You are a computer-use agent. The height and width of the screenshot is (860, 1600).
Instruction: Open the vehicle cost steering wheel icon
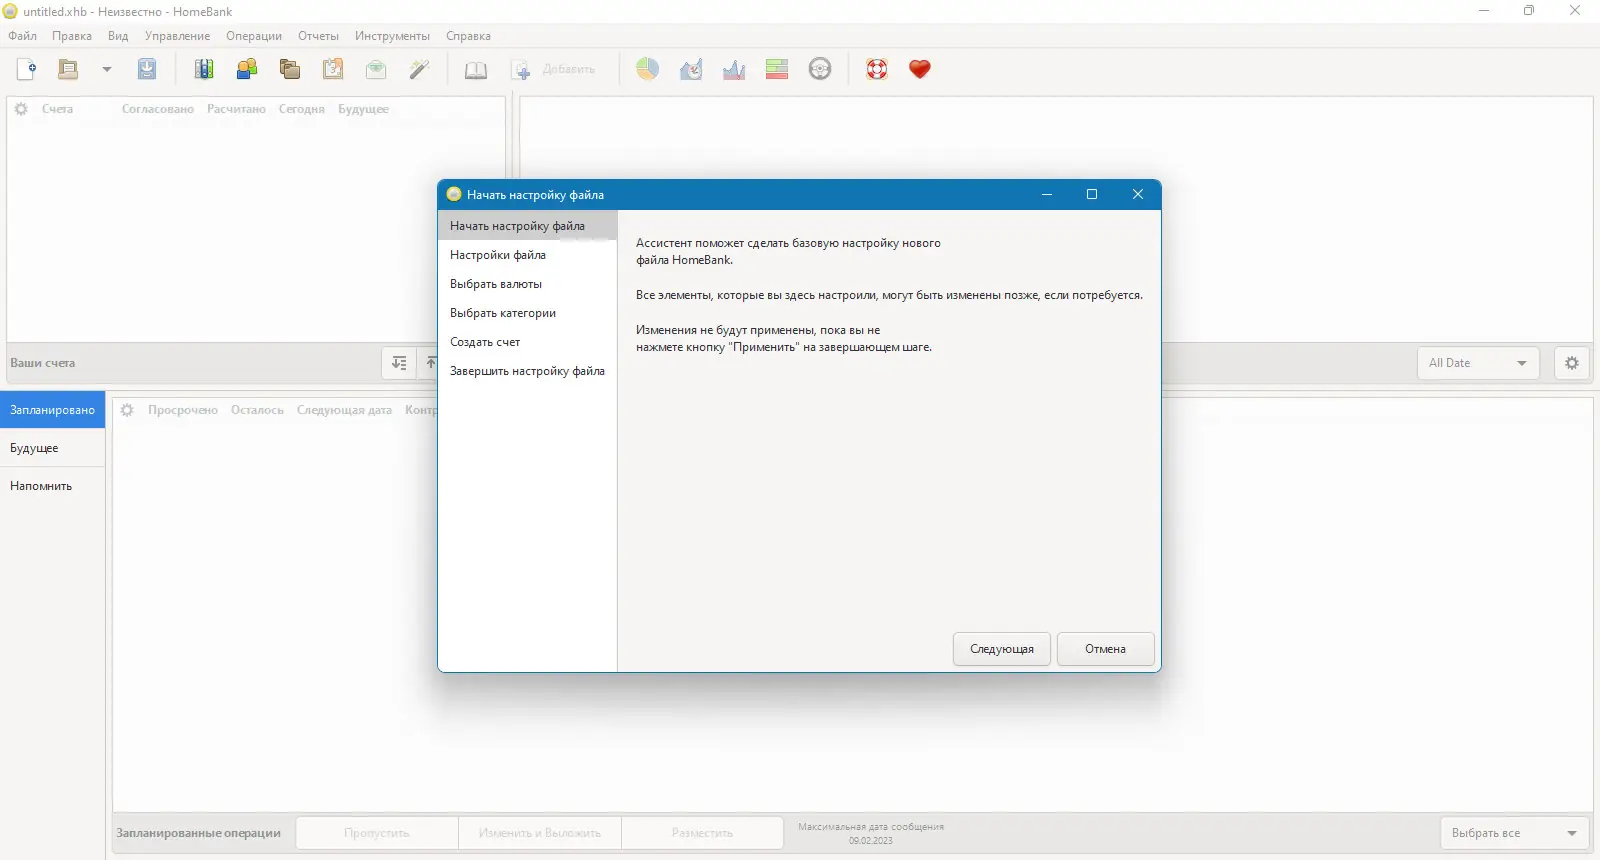coord(820,69)
